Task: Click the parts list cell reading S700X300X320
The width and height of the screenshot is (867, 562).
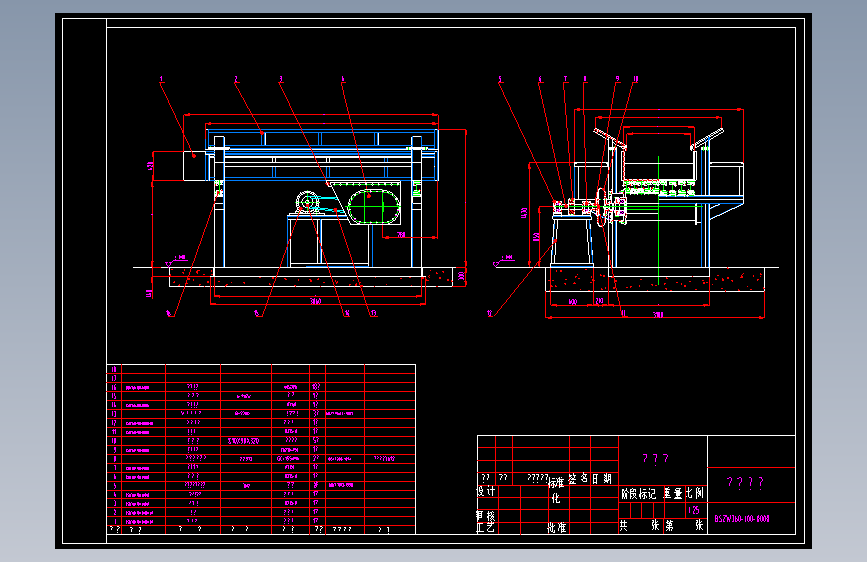Action: click(x=243, y=441)
